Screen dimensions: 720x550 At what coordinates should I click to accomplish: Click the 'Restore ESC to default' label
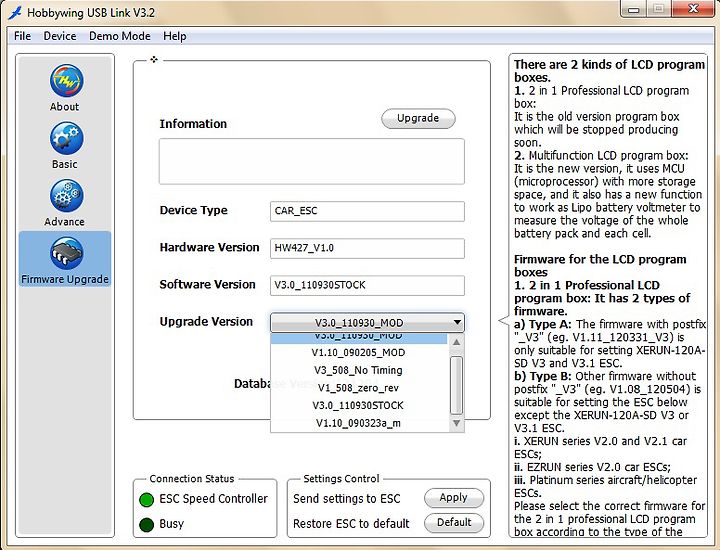point(351,523)
